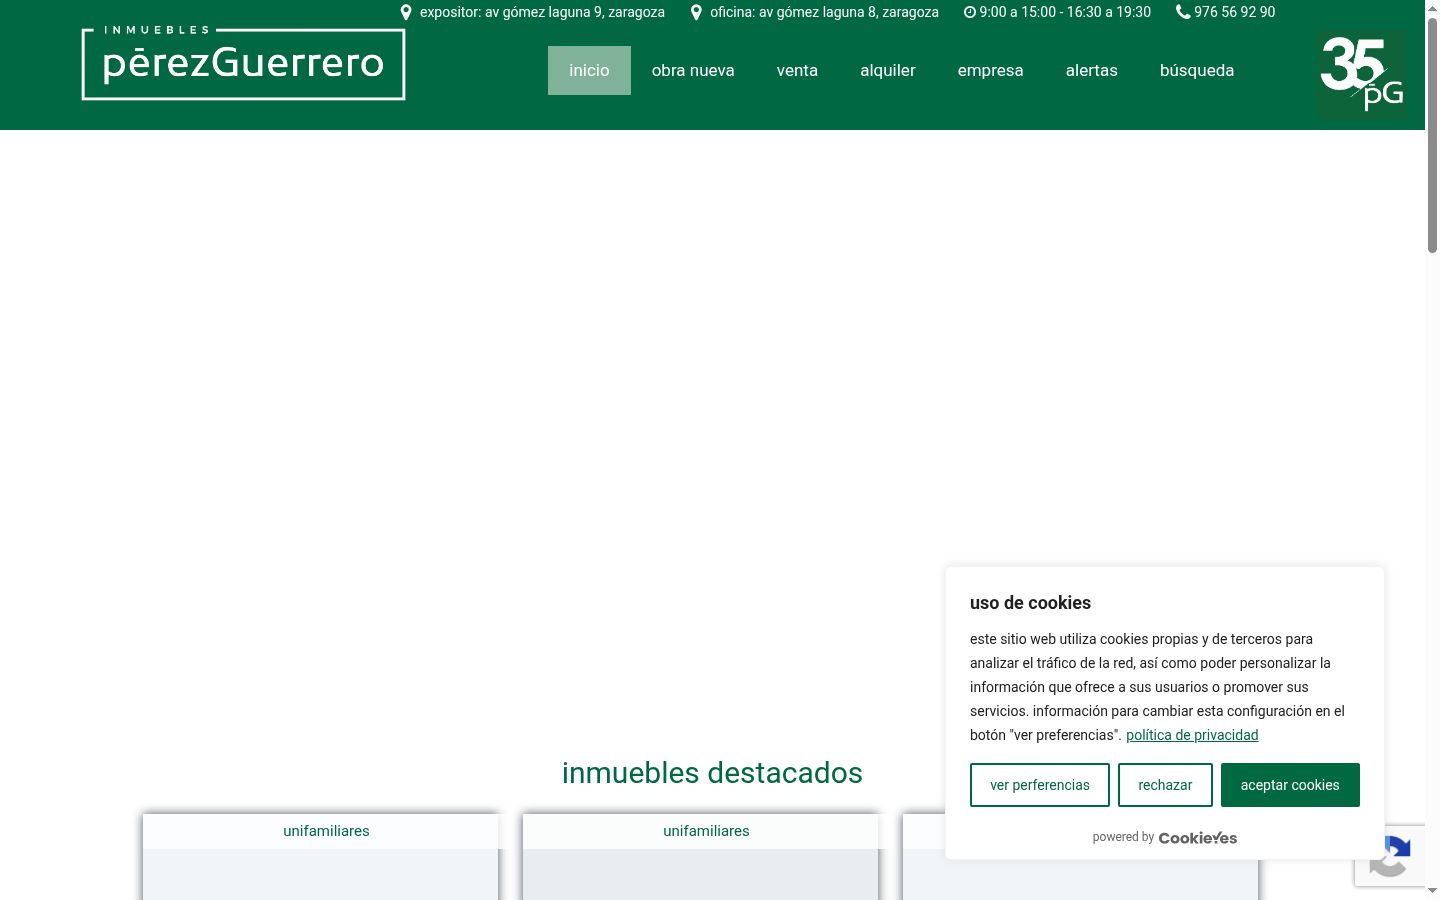Click the scrollbar down arrow

[1432, 890]
